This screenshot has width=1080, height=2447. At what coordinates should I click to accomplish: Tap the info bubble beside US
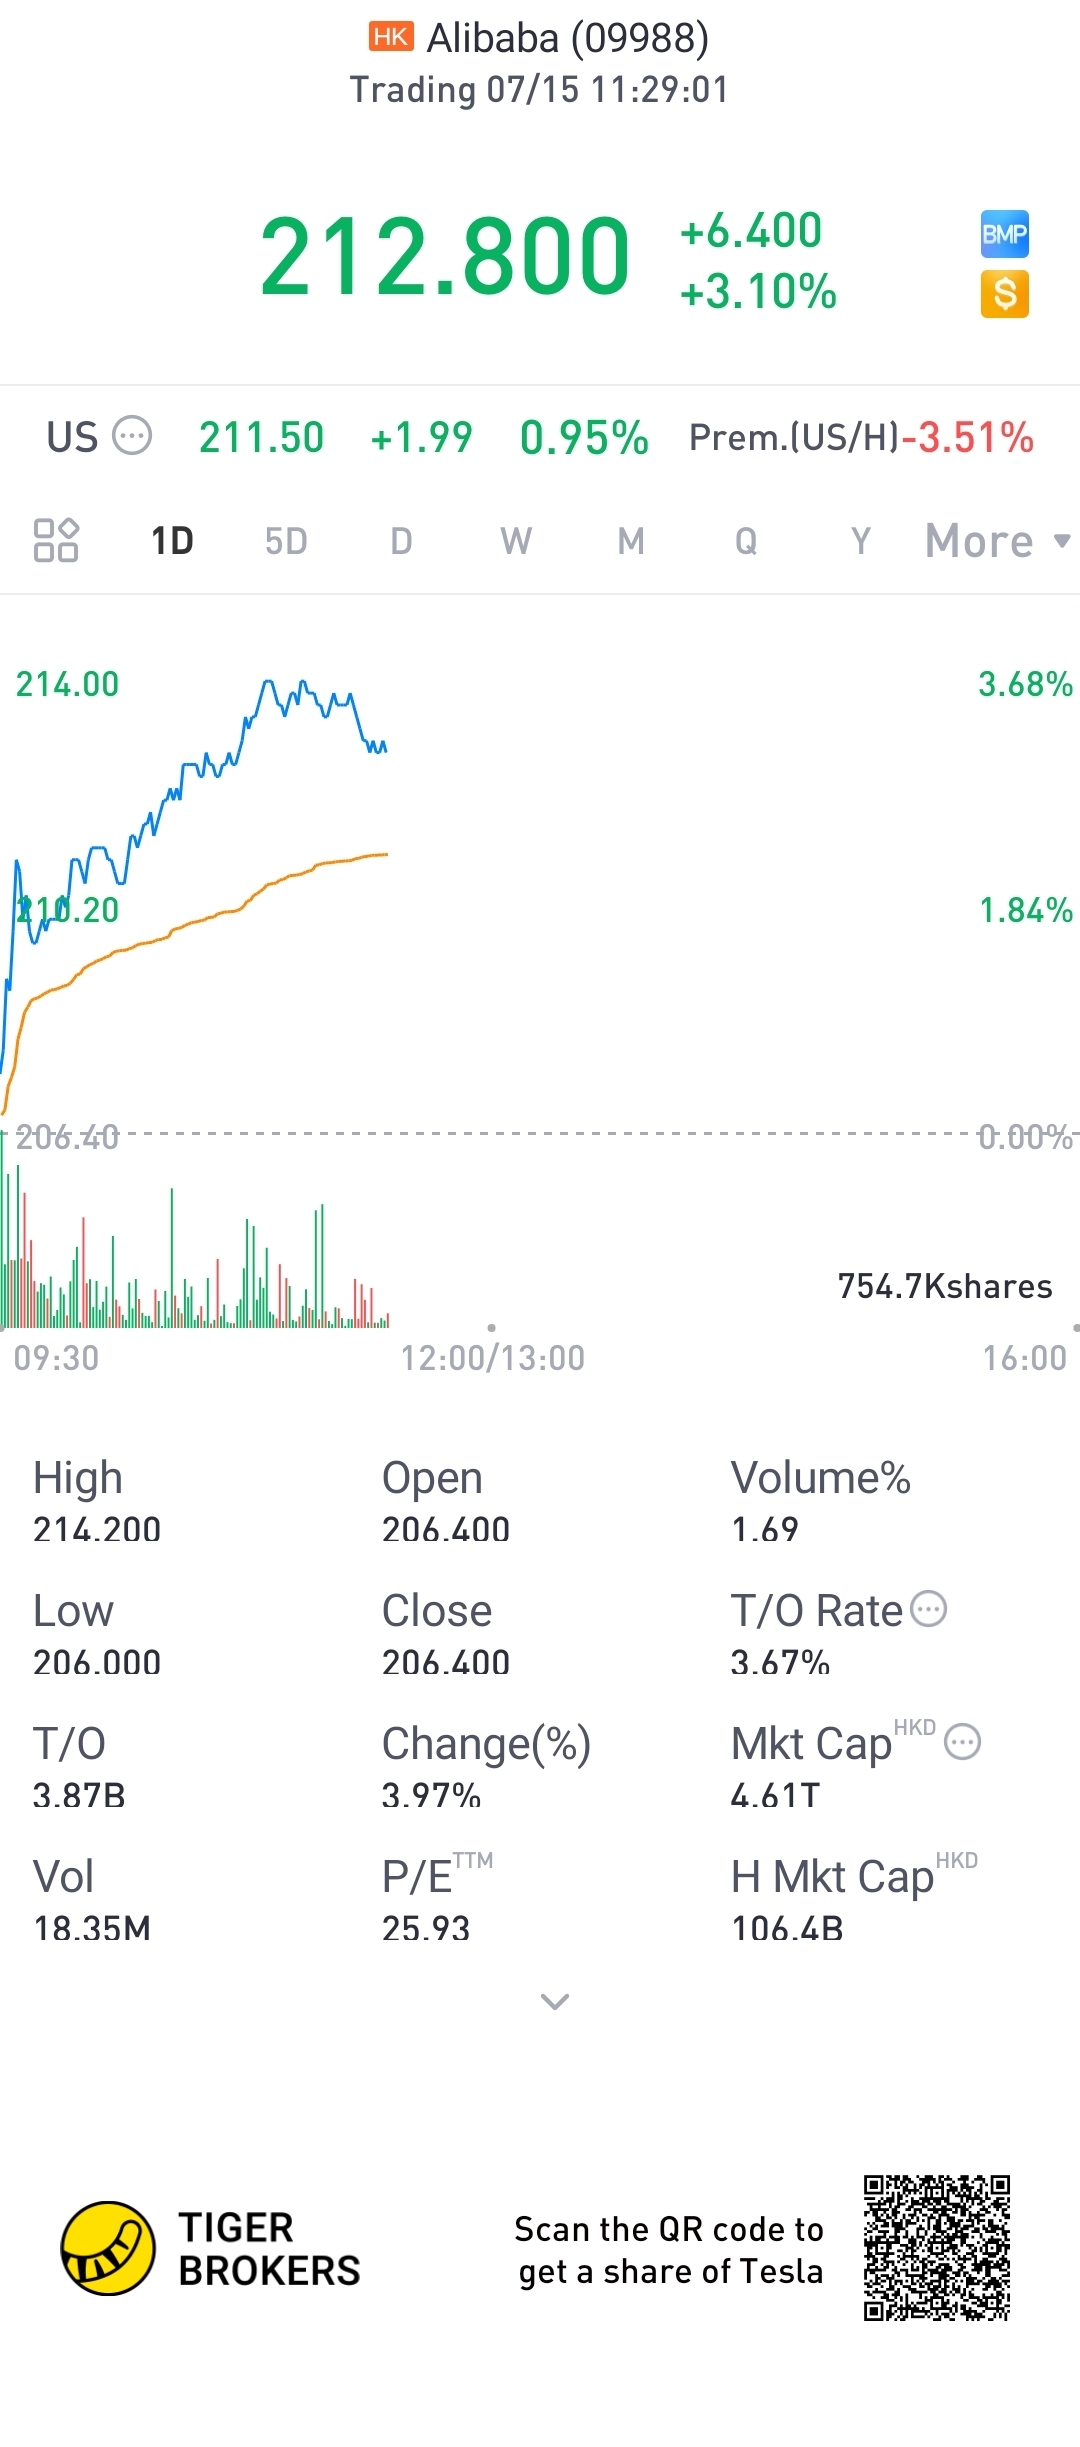click(131, 436)
